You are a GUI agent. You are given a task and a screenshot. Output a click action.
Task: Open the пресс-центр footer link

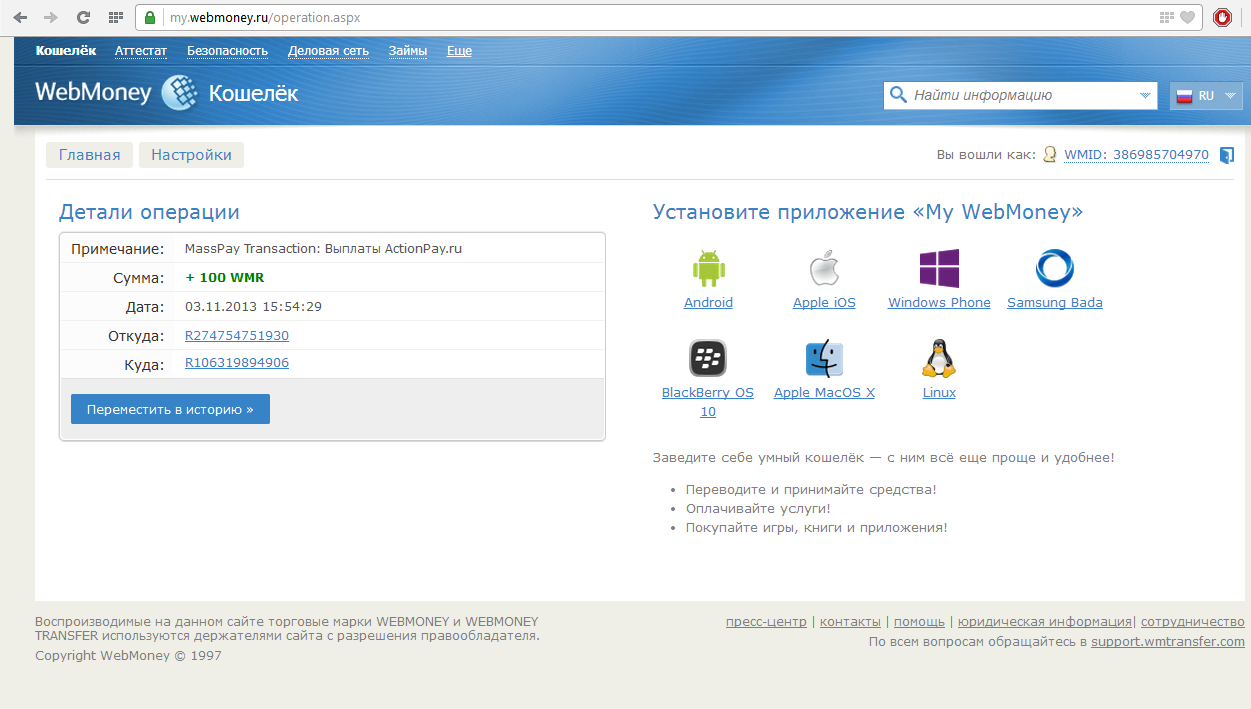(766, 622)
